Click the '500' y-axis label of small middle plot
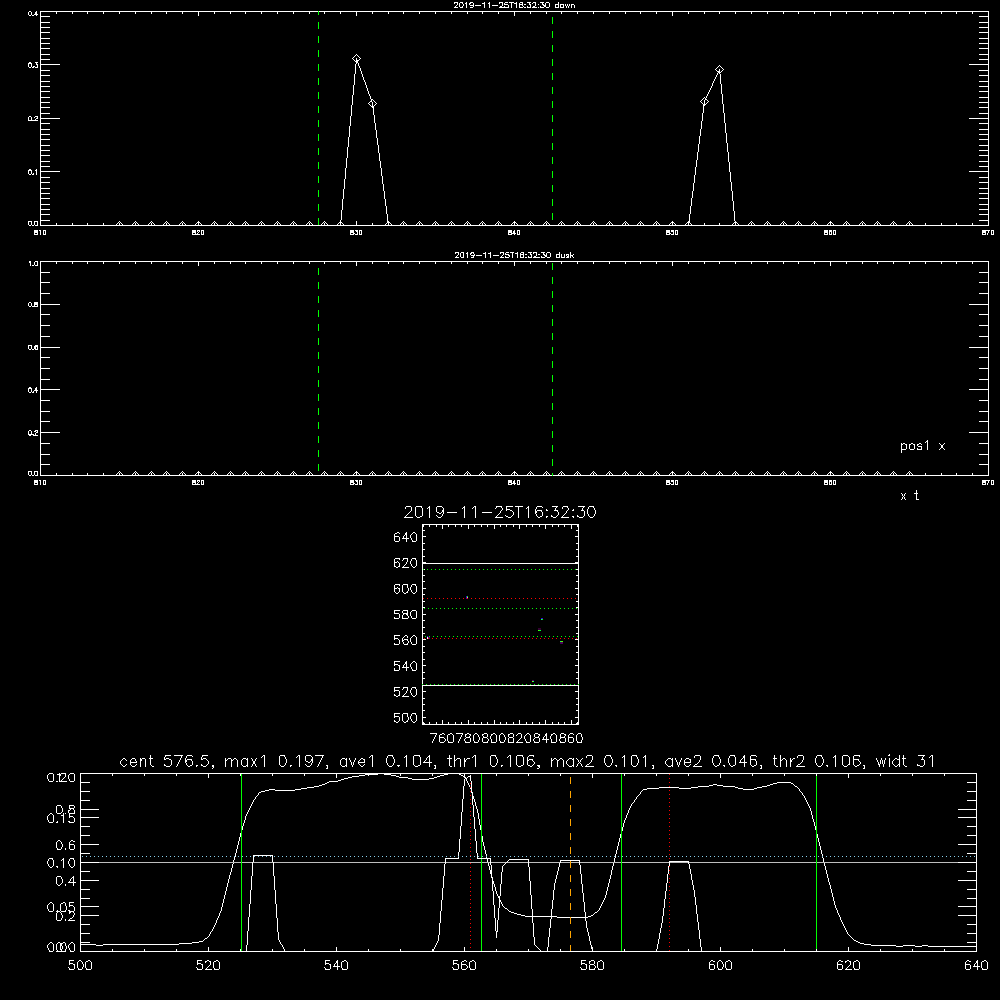 click(406, 717)
